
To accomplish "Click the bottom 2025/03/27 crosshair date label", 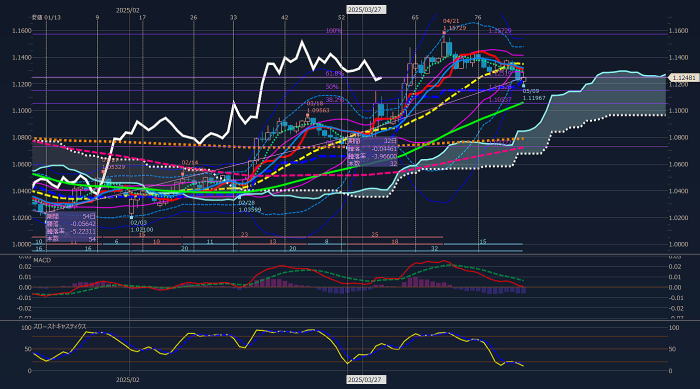I will click(x=366, y=380).
